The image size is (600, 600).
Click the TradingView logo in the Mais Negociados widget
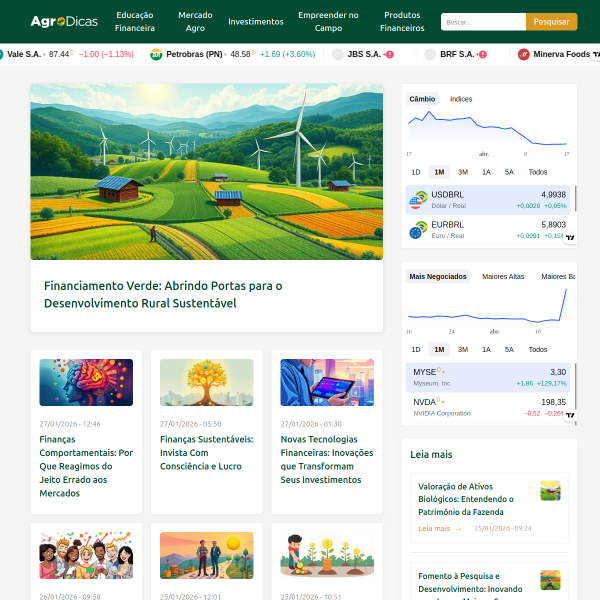570,415
